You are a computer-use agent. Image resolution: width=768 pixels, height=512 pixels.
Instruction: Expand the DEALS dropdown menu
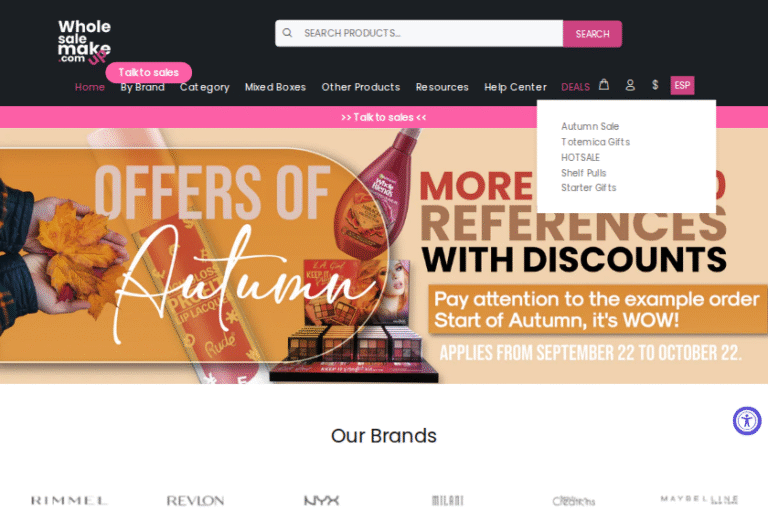coord(575,87)
